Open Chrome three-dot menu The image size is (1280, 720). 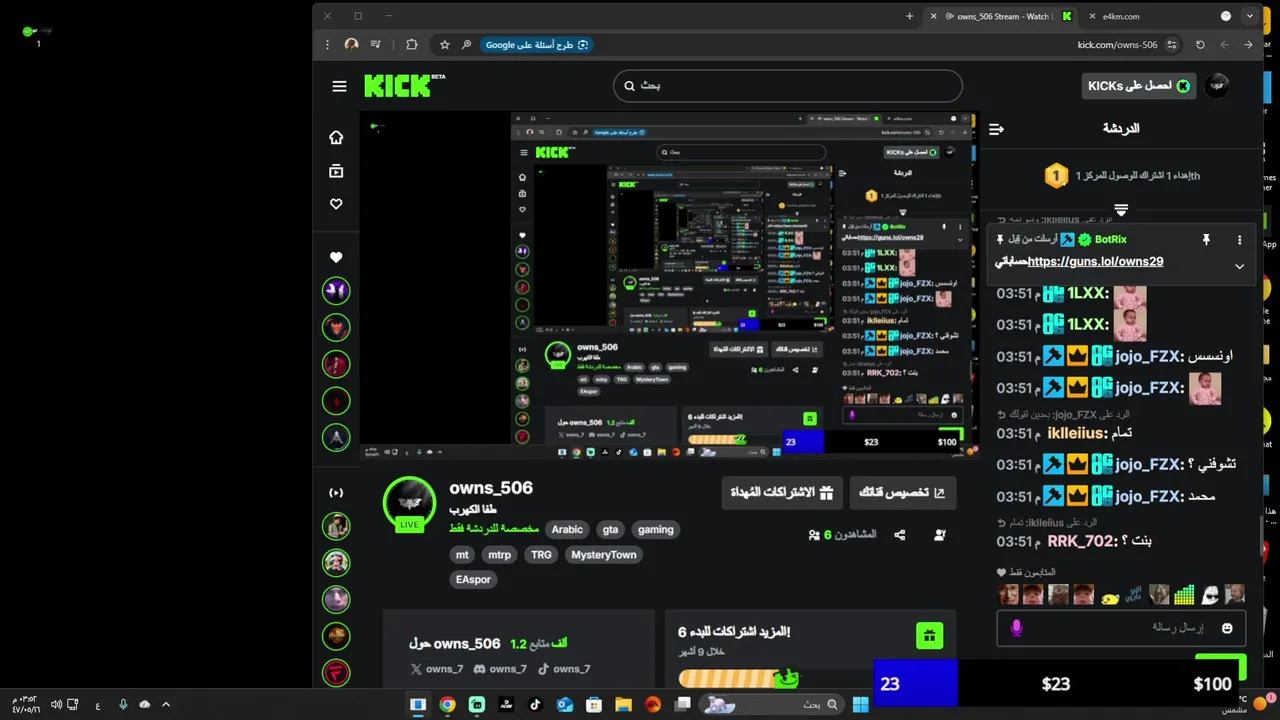pyautogui.click(x=327, y=45)
